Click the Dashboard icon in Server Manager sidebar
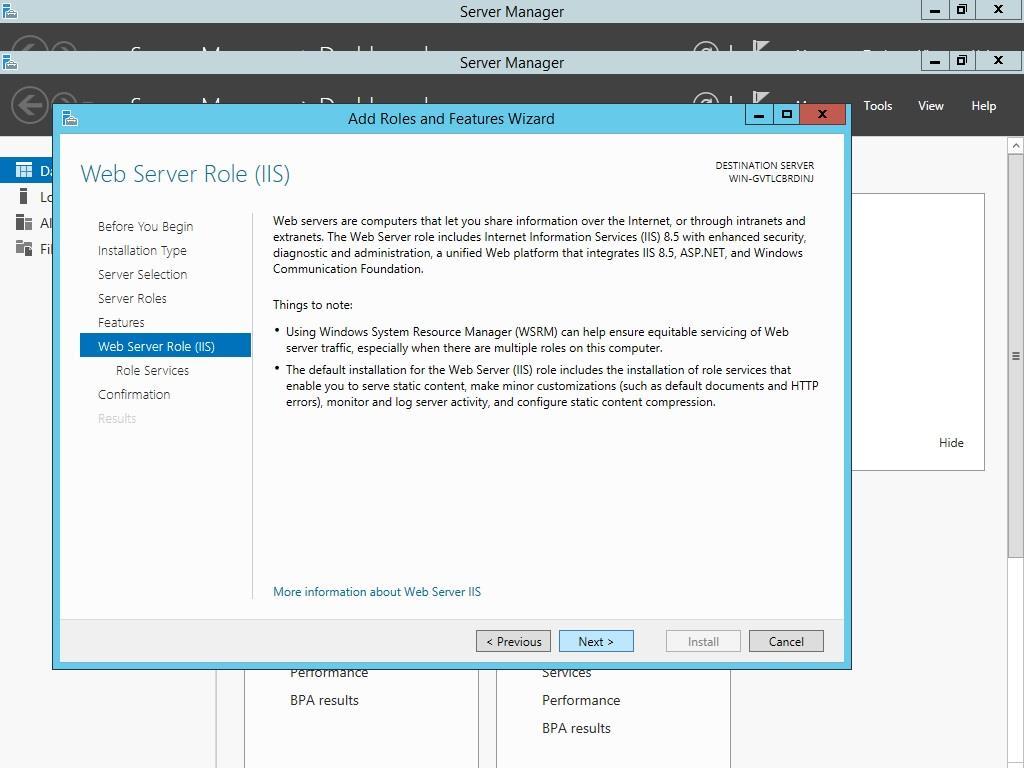Screen dimensions: 1024x768 24,170
